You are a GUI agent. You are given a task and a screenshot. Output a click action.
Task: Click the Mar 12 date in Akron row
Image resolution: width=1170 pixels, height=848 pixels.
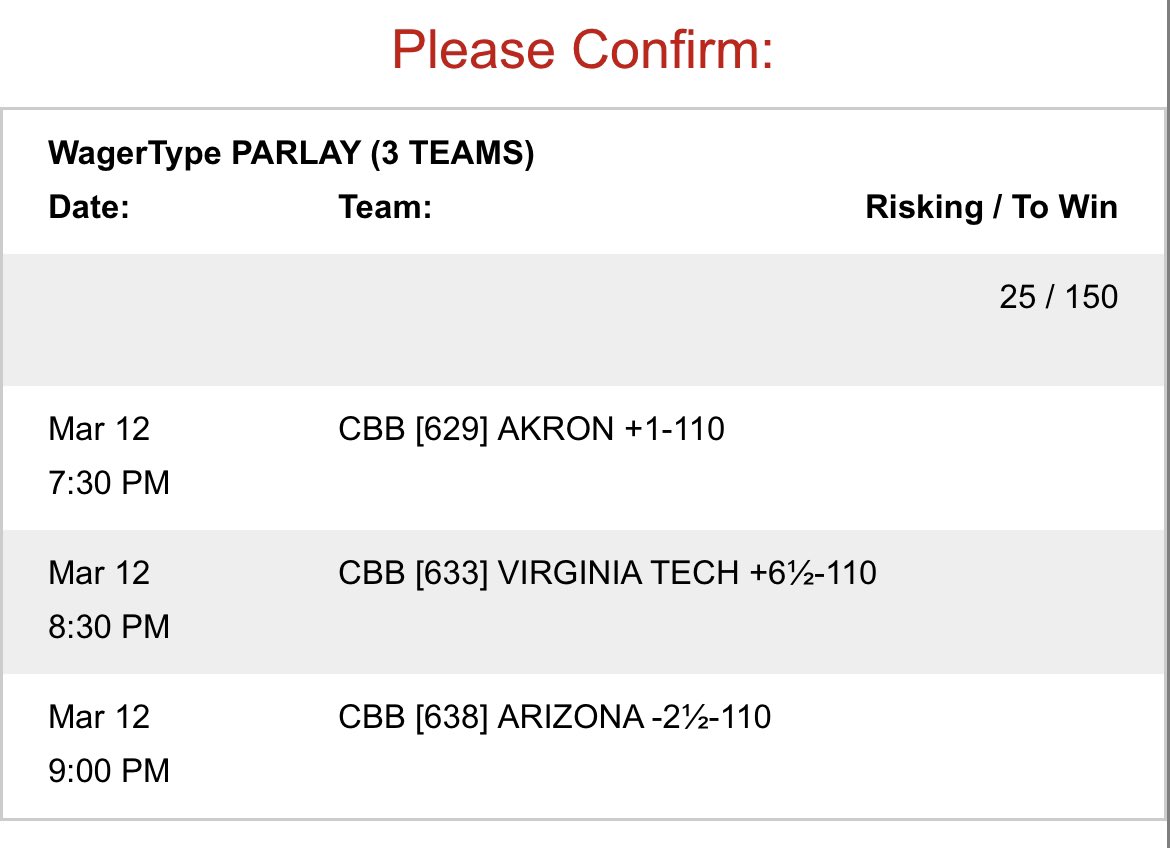click(x=99, y=429)
